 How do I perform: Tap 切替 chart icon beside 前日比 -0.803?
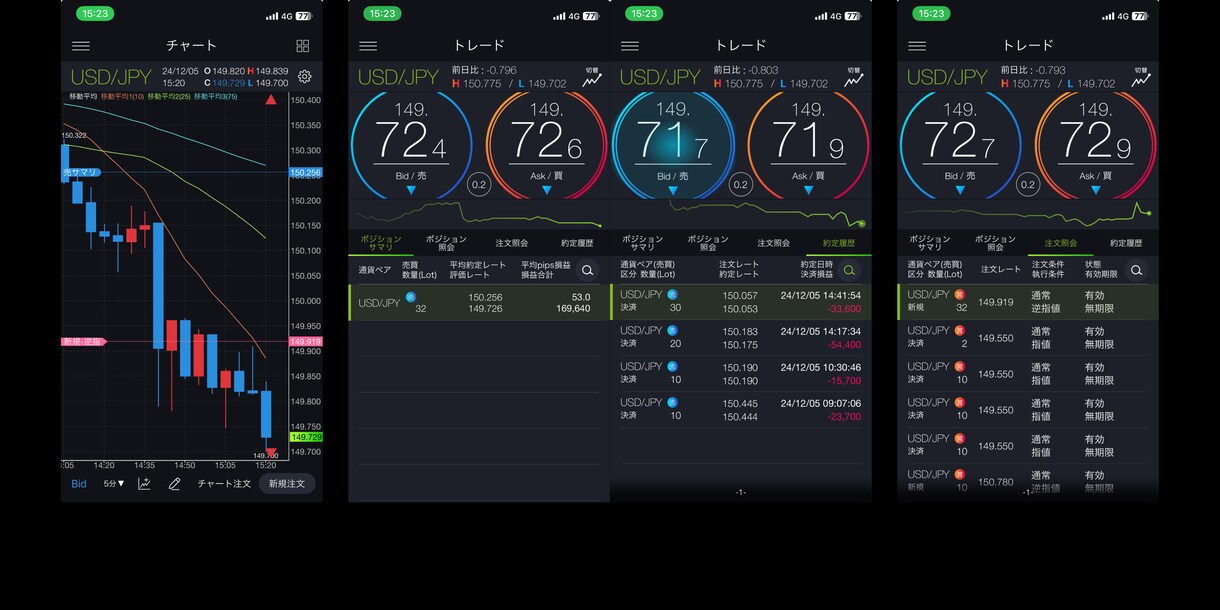click(854, 78)
